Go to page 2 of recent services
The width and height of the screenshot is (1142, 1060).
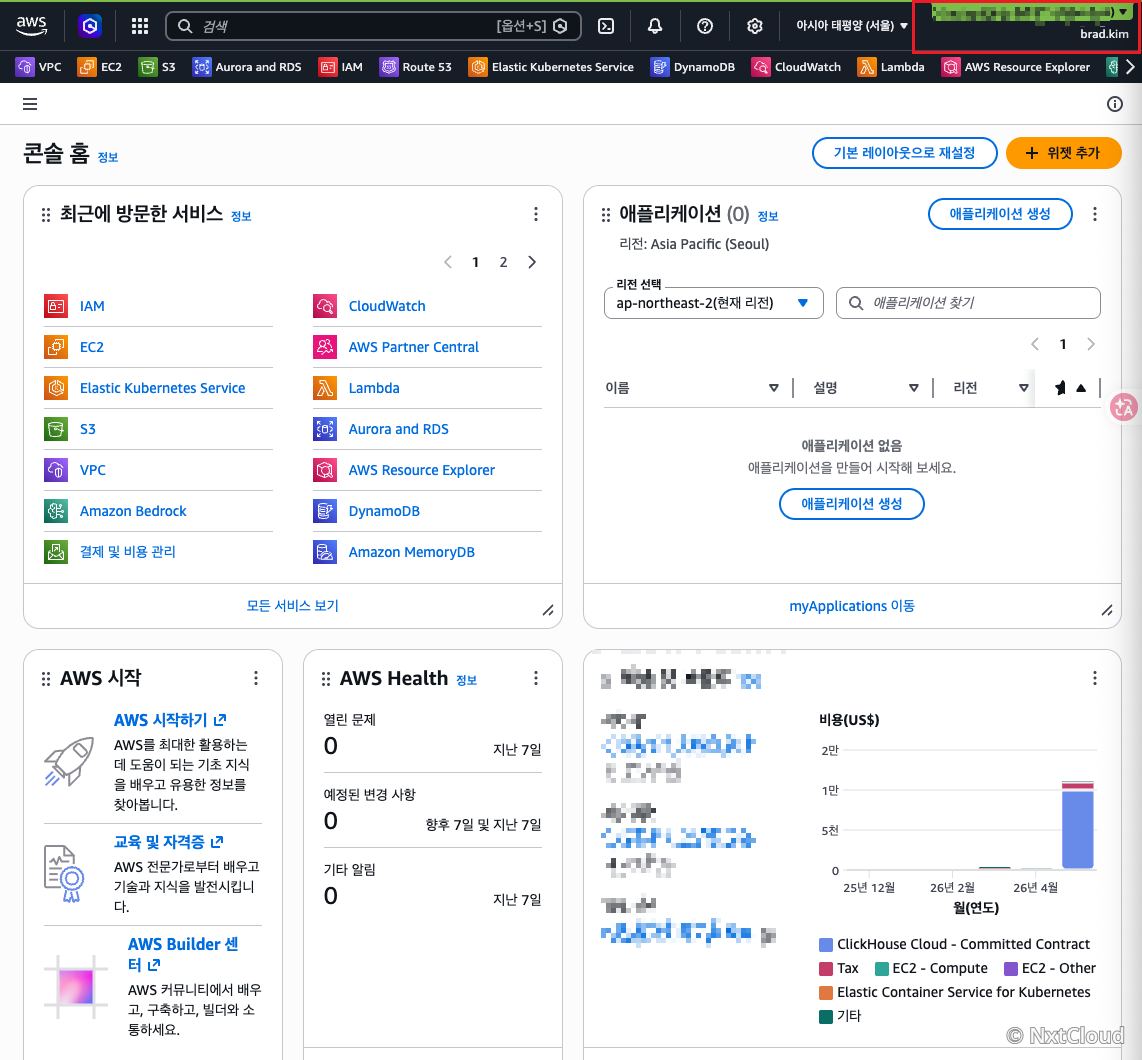coord(503,262)
